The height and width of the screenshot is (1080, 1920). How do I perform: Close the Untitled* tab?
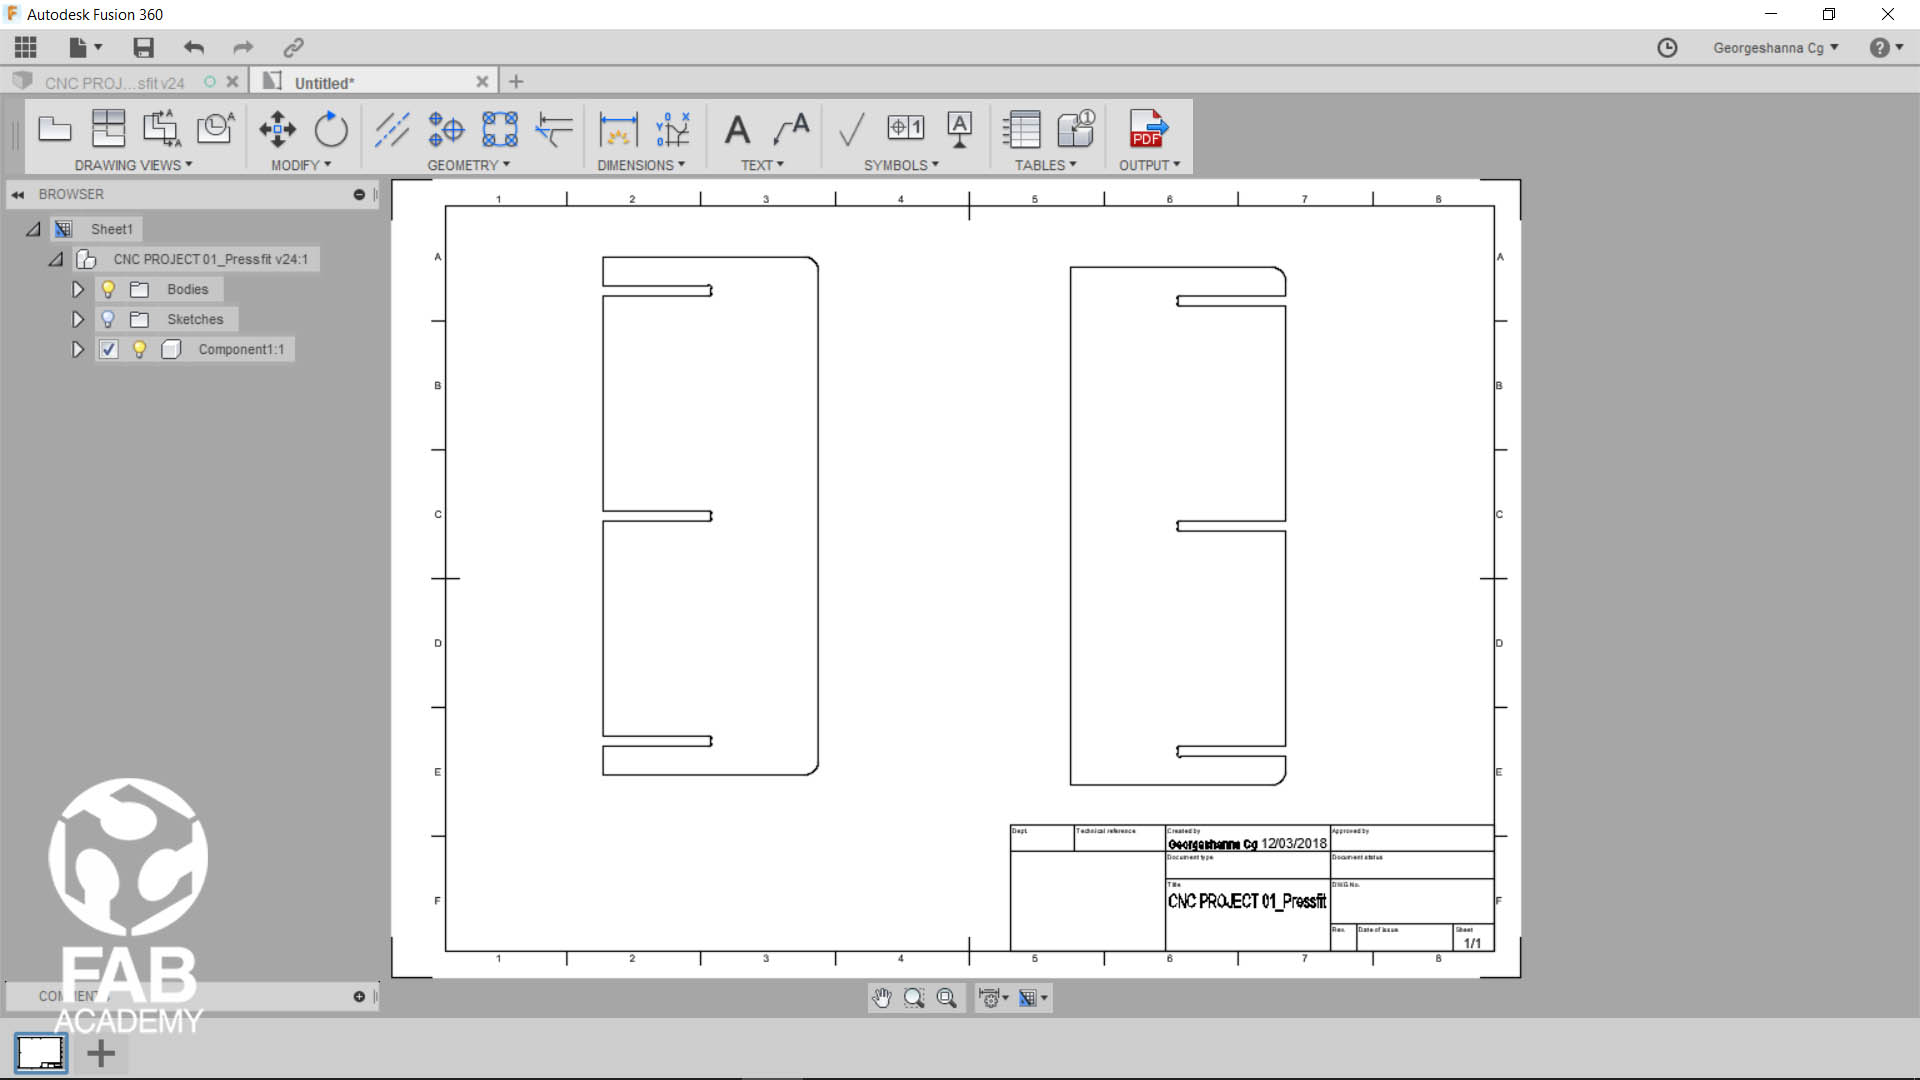point(482,82)
